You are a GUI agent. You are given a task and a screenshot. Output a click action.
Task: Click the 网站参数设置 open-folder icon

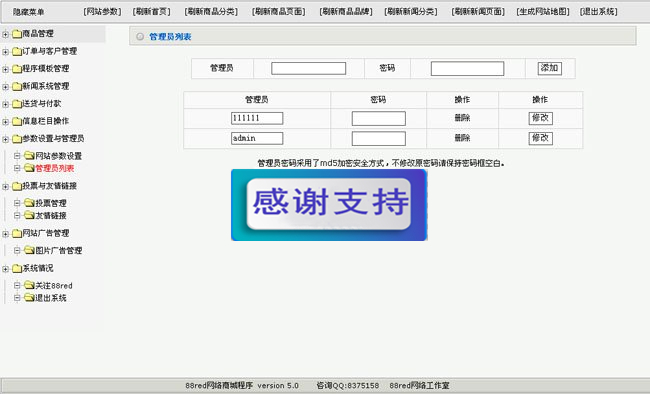(x=29, y=156)
